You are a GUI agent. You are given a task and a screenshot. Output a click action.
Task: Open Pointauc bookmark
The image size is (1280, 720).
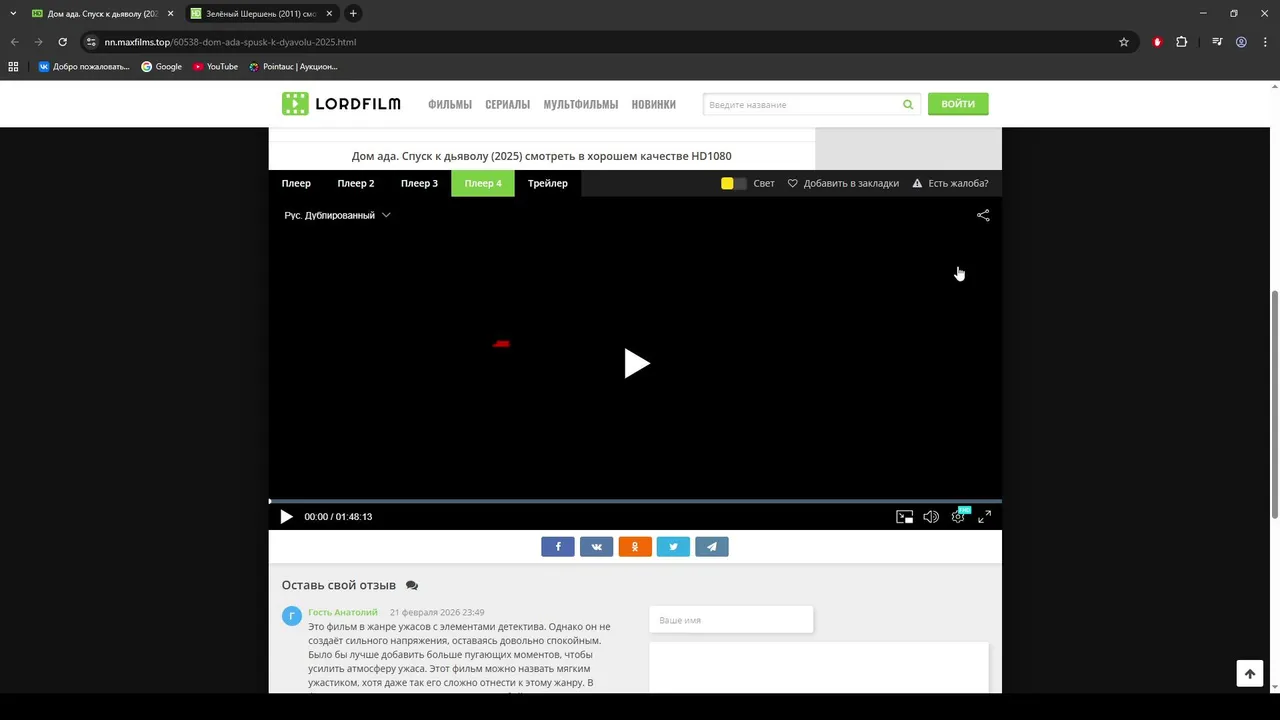coord(294,67)
